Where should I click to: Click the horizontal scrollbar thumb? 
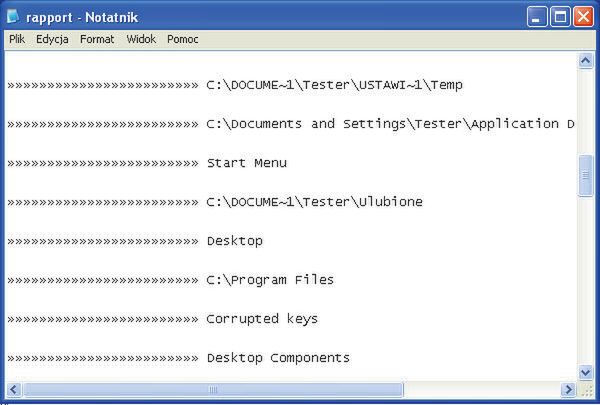click(212, 389)
